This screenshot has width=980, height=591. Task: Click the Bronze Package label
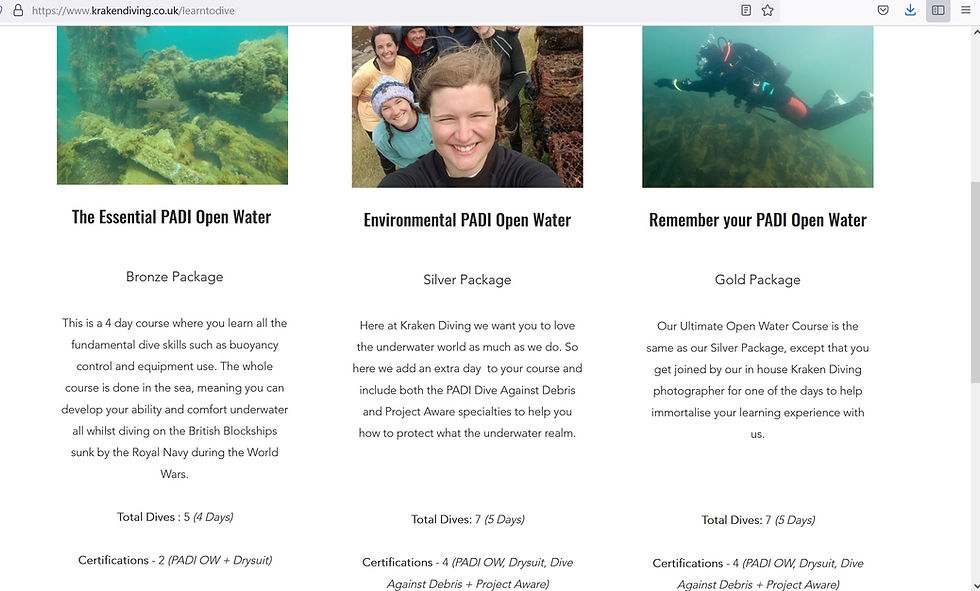[174, 277]
